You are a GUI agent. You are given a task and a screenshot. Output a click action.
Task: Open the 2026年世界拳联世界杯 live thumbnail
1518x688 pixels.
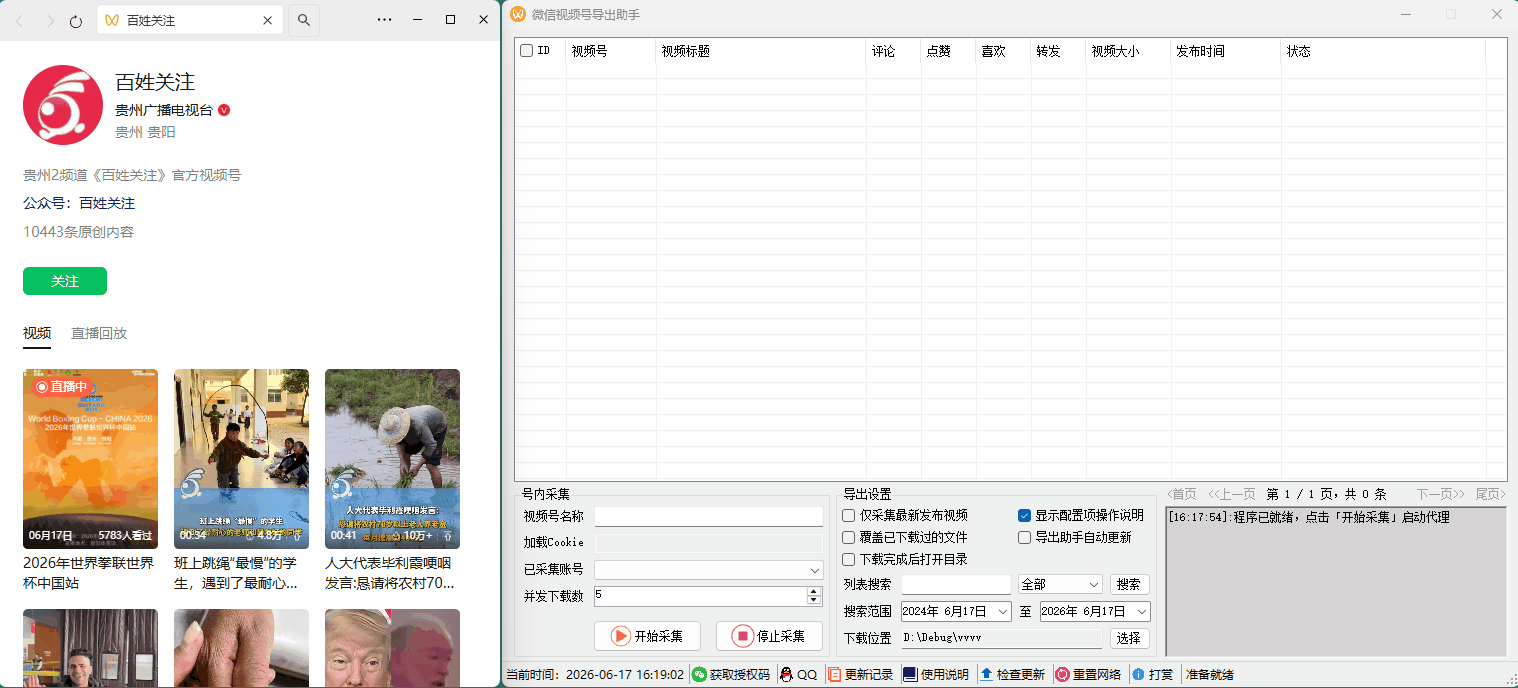point(90,459)
